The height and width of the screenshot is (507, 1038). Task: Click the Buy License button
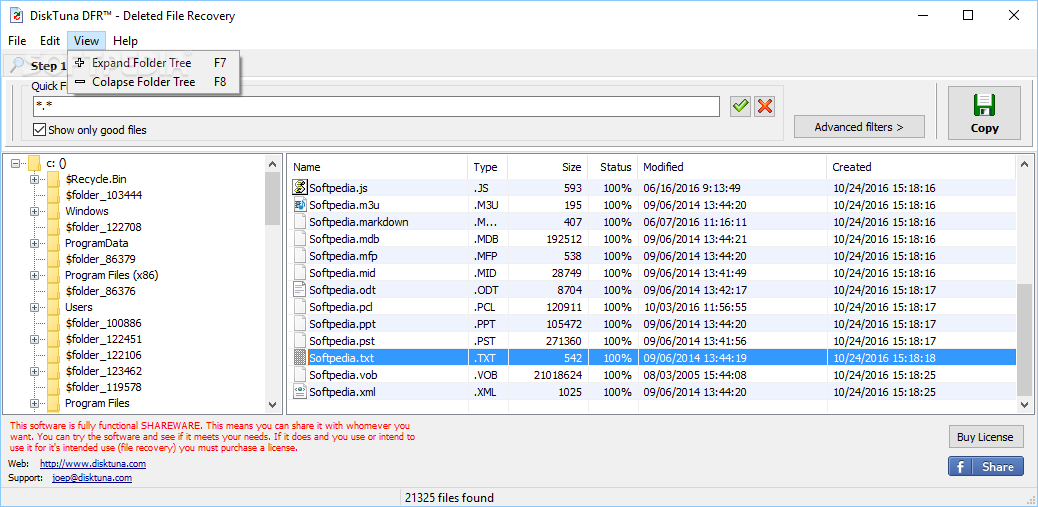click(985, 437)
